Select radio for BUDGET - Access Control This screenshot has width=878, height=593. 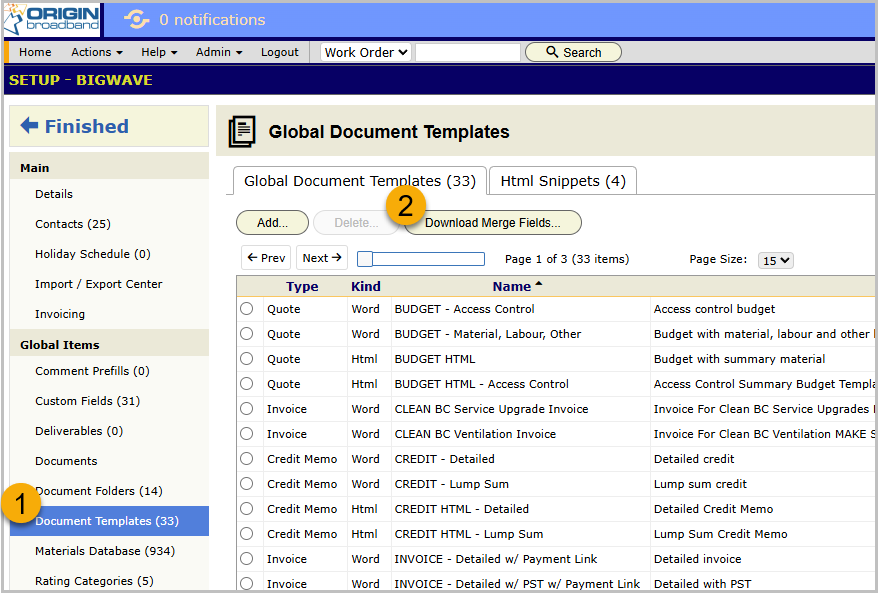pos(246,309)
